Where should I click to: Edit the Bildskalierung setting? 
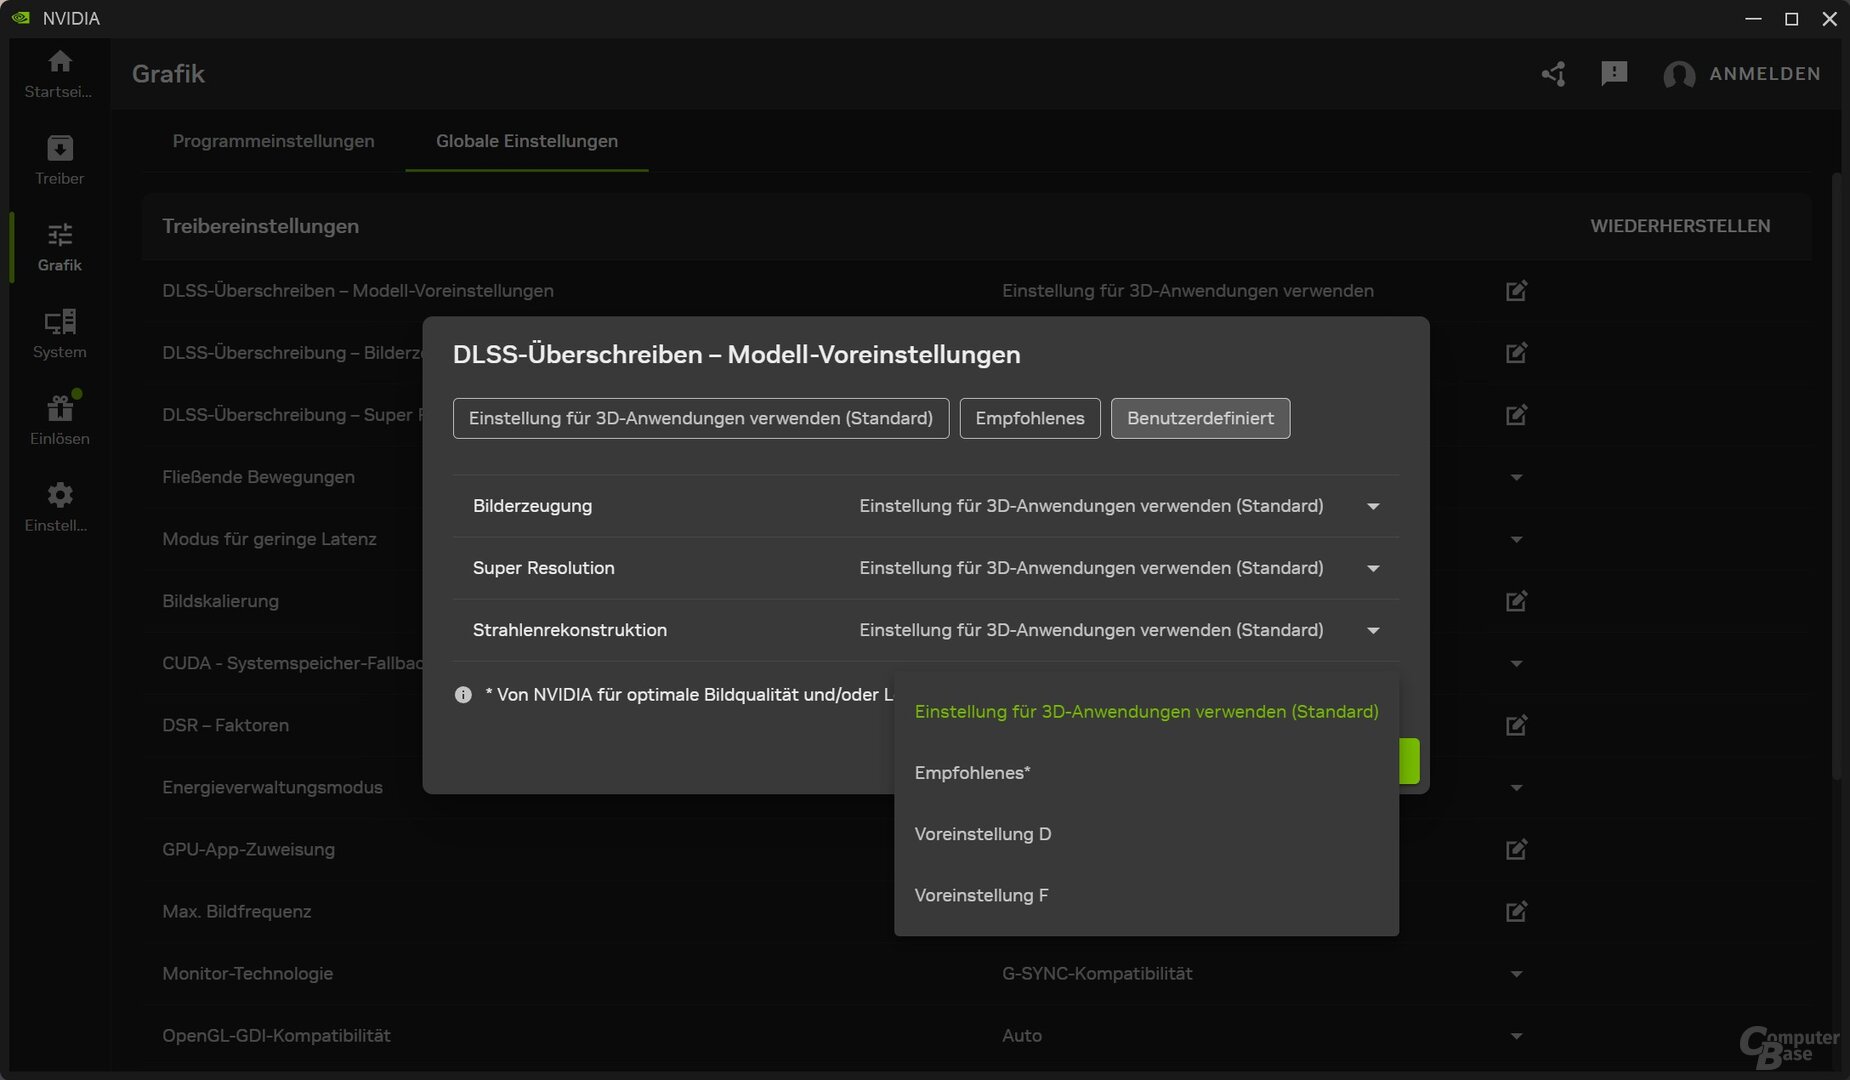tap(1516, 601)
